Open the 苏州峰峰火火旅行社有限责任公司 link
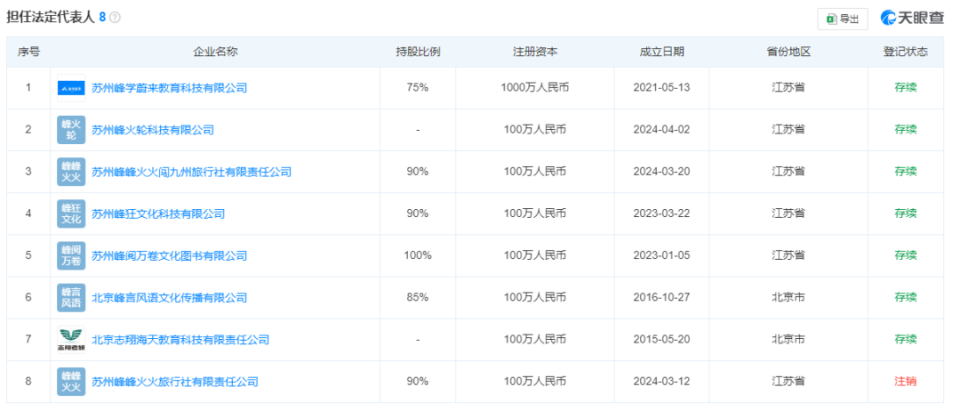Viewport: 960px width, 411px height. tap(175, 382)
